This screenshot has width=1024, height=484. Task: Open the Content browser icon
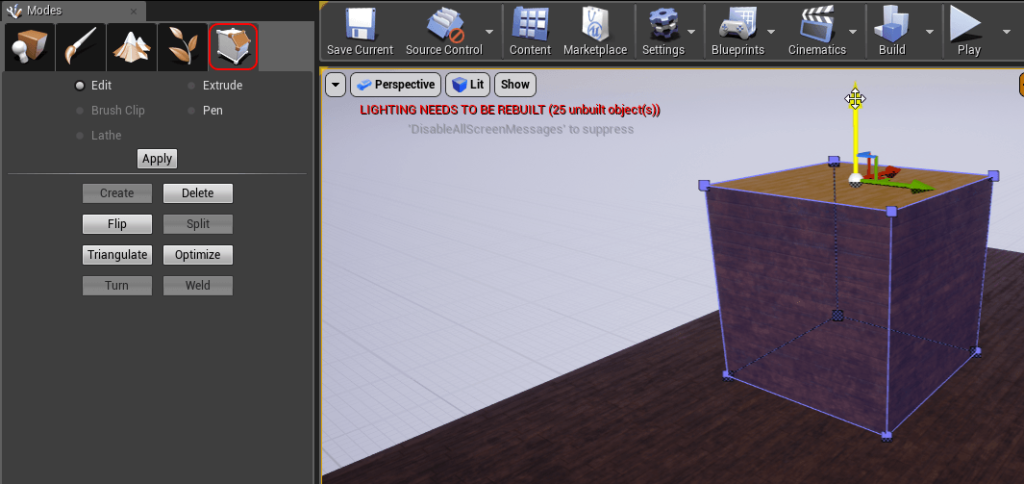coord(530,24)
